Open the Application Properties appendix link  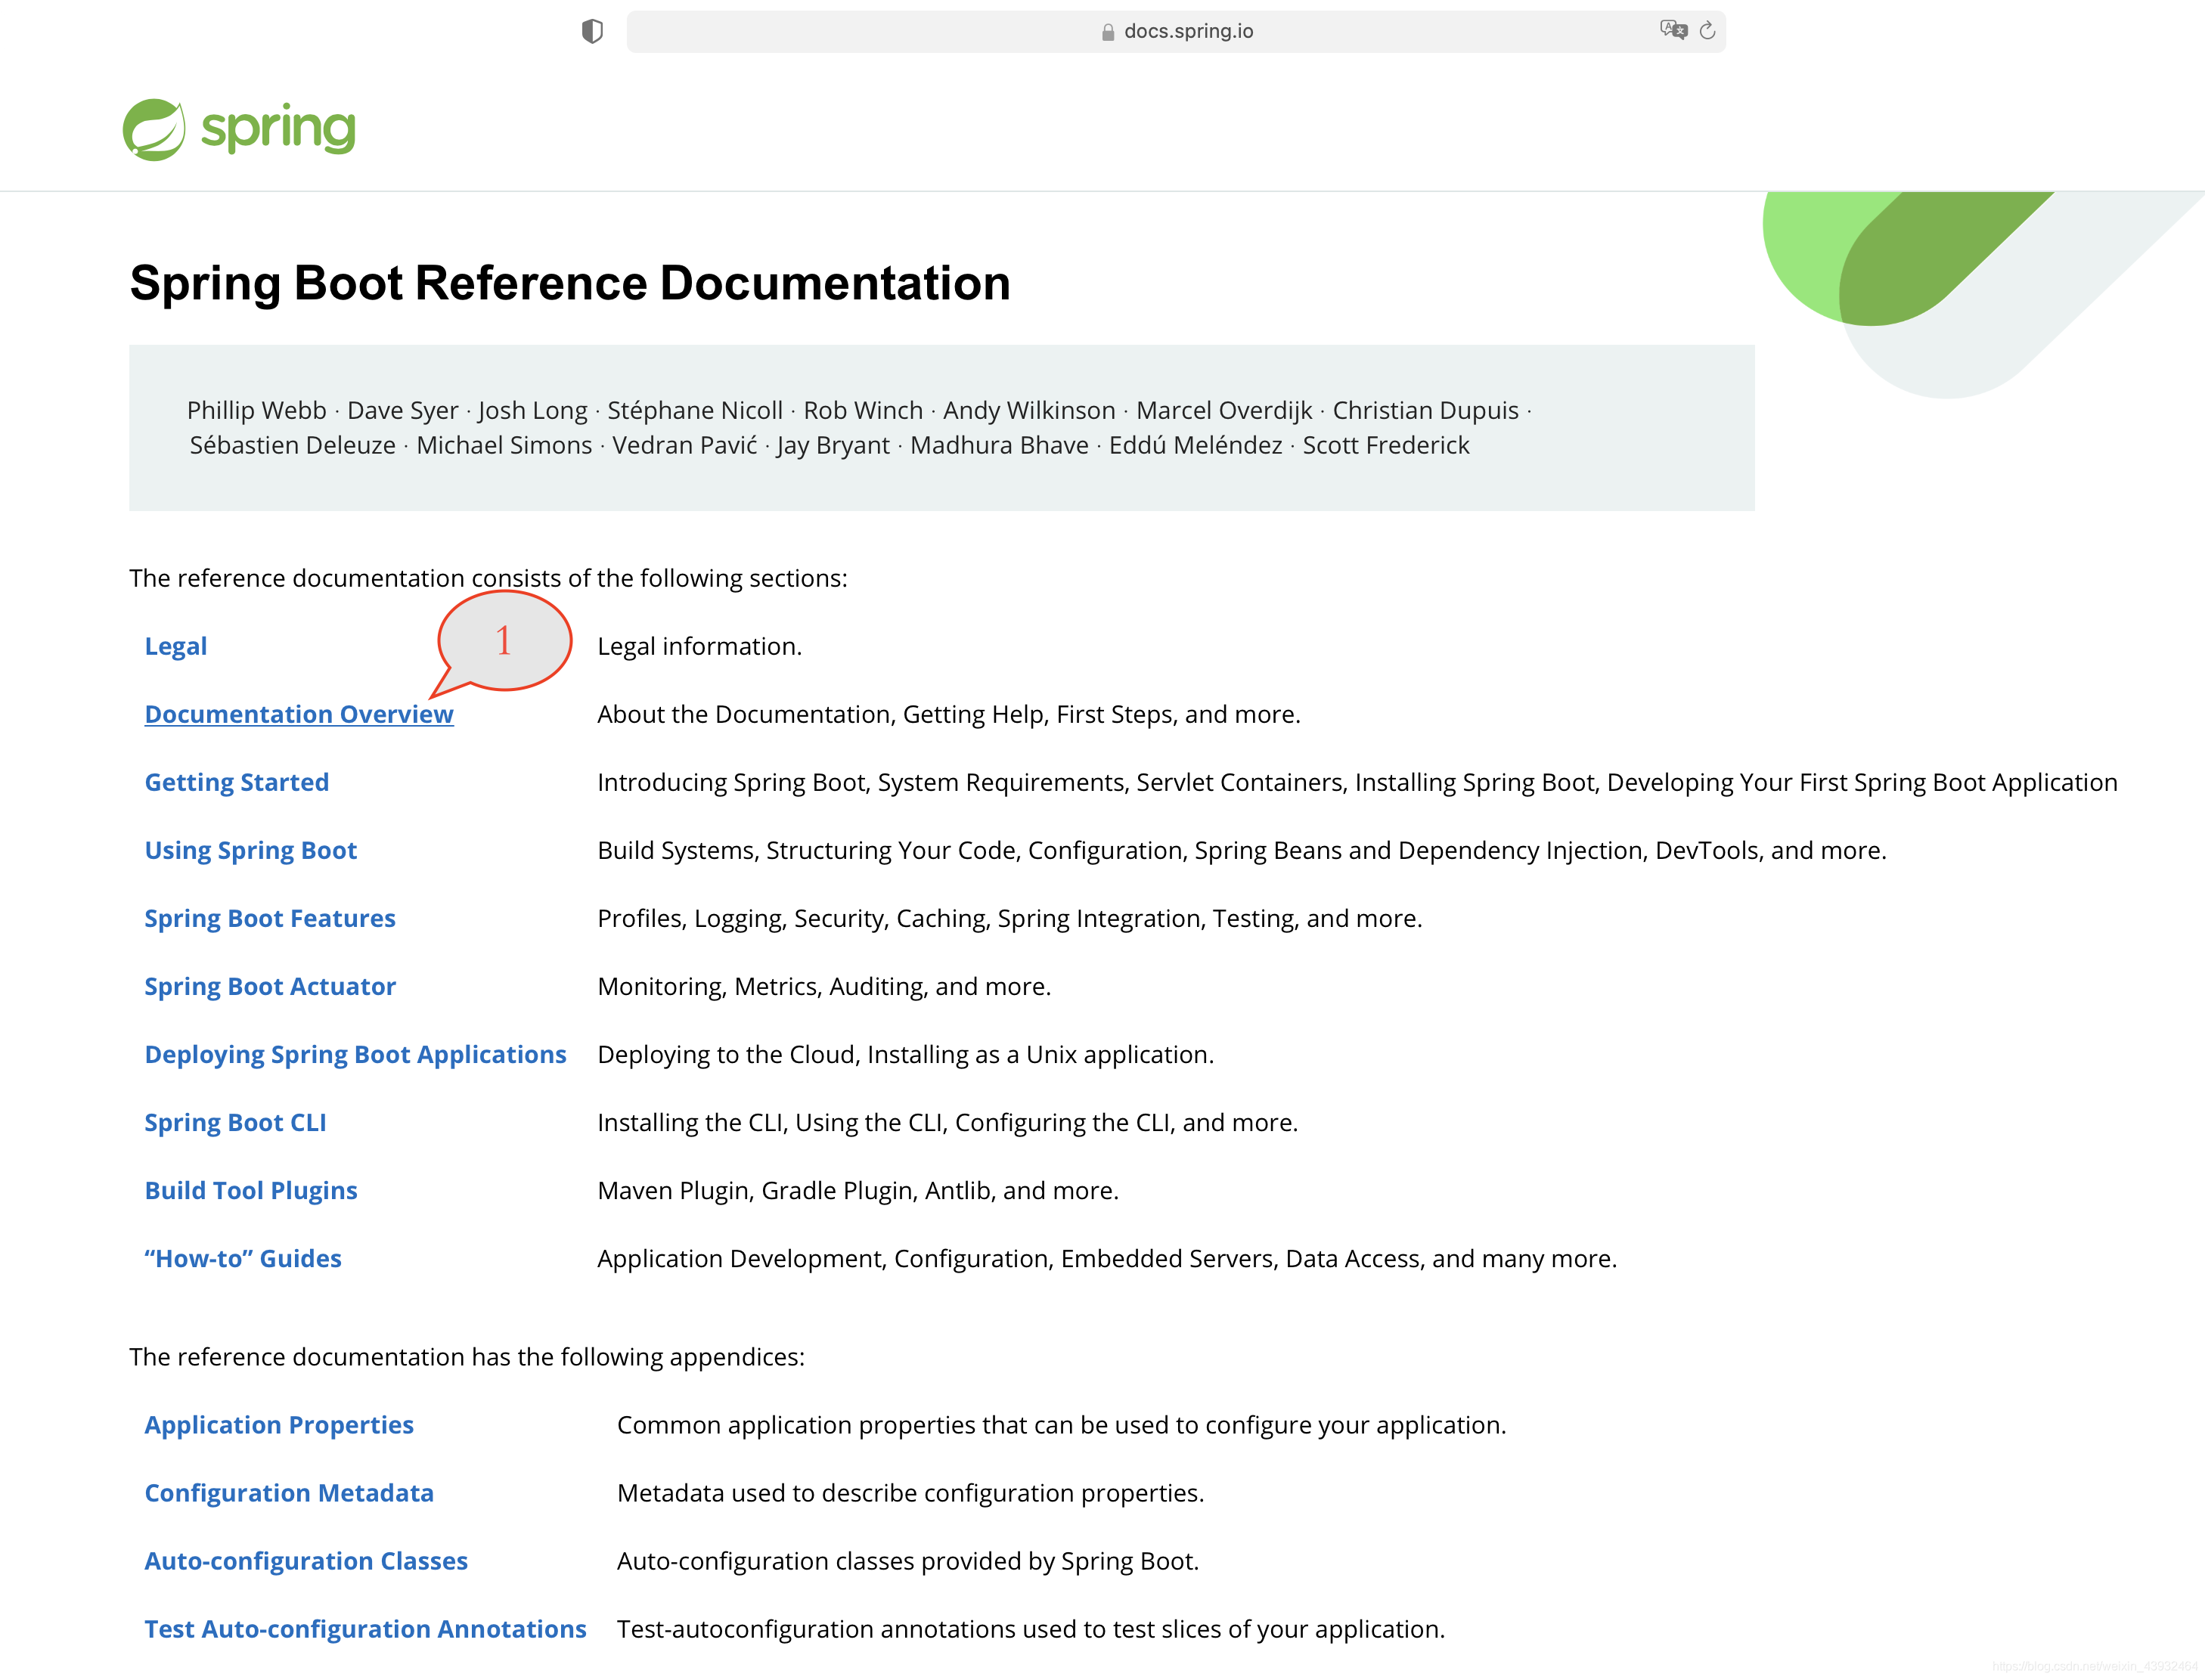[x=279, y=1425]
